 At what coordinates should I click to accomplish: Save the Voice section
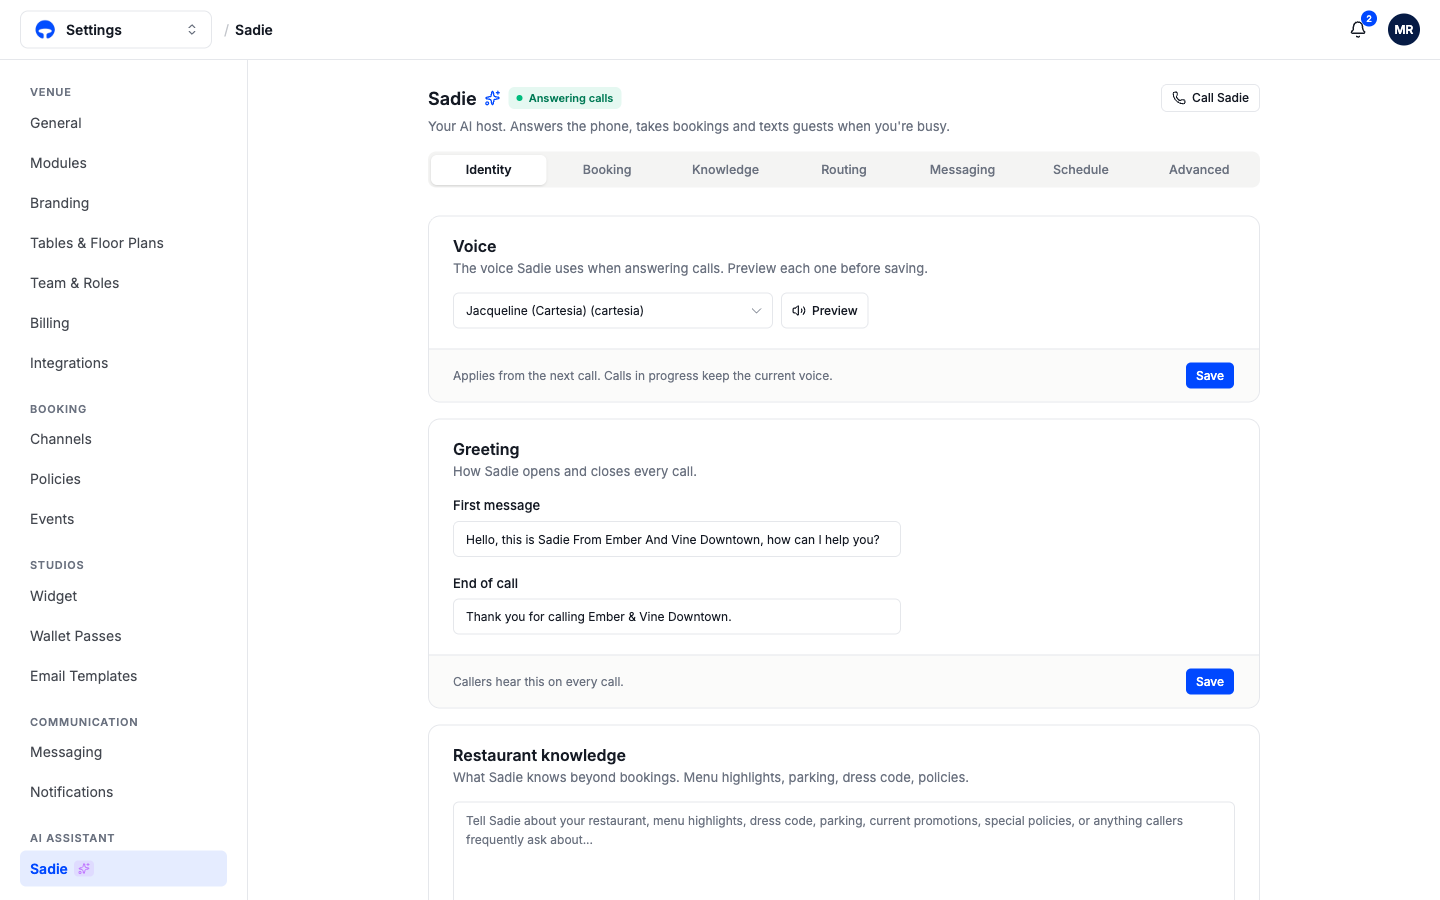pyautogui.click(x=1210, y=376)
